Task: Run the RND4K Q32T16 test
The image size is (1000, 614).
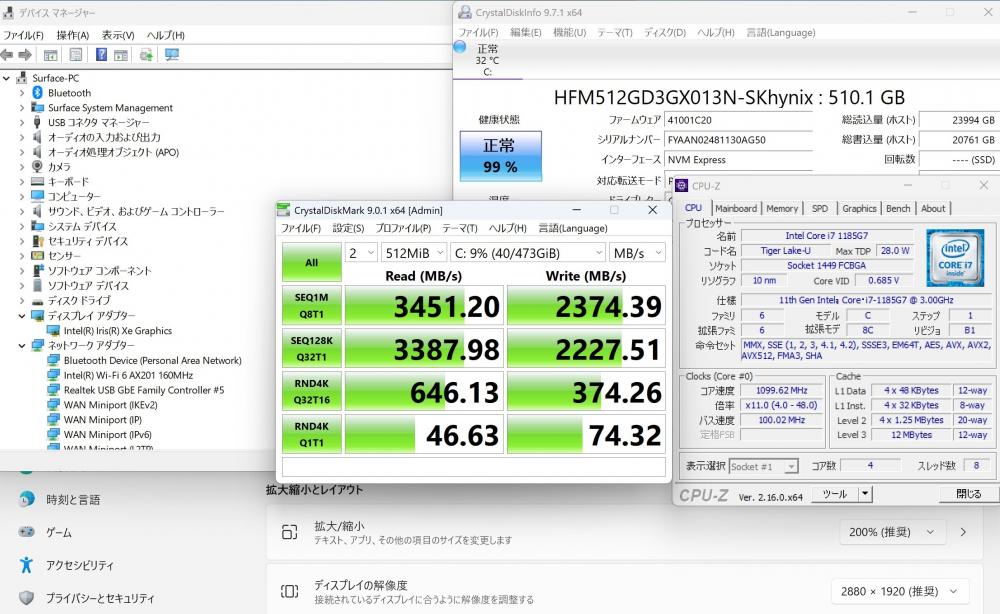Action: tap(312, 391)
